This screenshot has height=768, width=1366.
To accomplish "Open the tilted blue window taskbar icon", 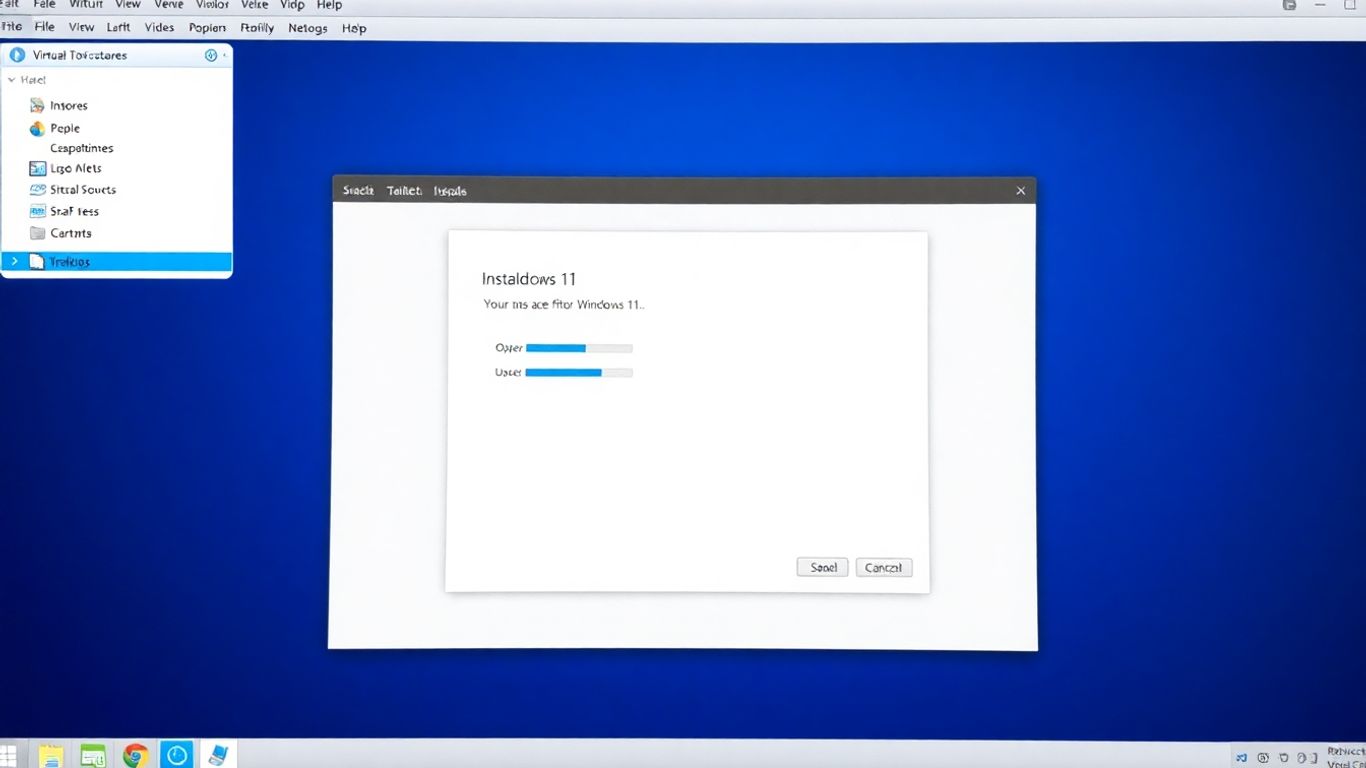I will coord(217,755).
